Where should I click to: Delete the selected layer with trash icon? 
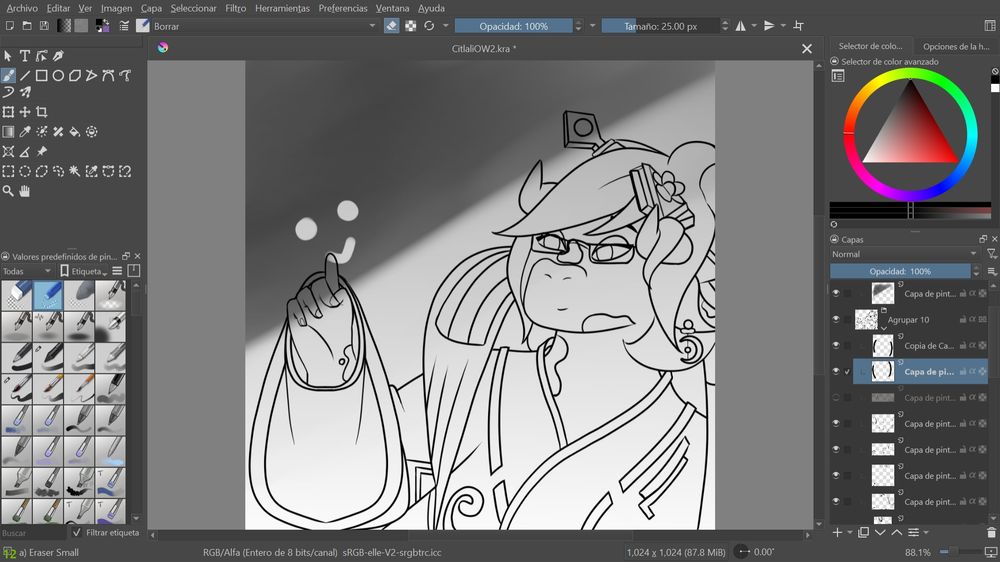pos(991,532)
